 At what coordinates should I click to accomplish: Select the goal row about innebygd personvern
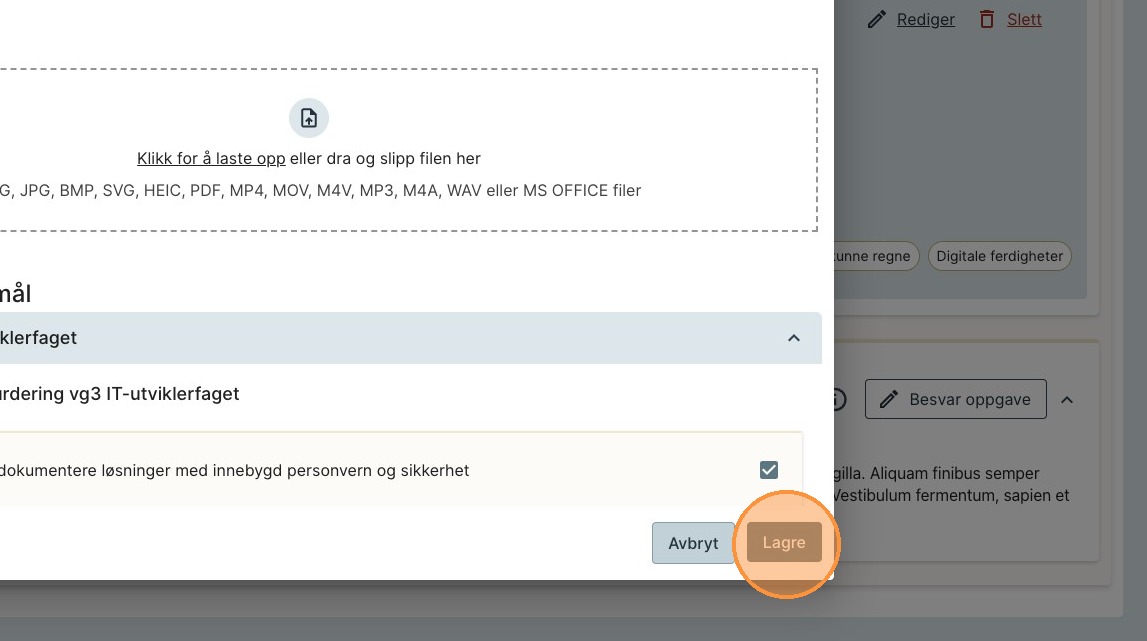coord(300,470)
